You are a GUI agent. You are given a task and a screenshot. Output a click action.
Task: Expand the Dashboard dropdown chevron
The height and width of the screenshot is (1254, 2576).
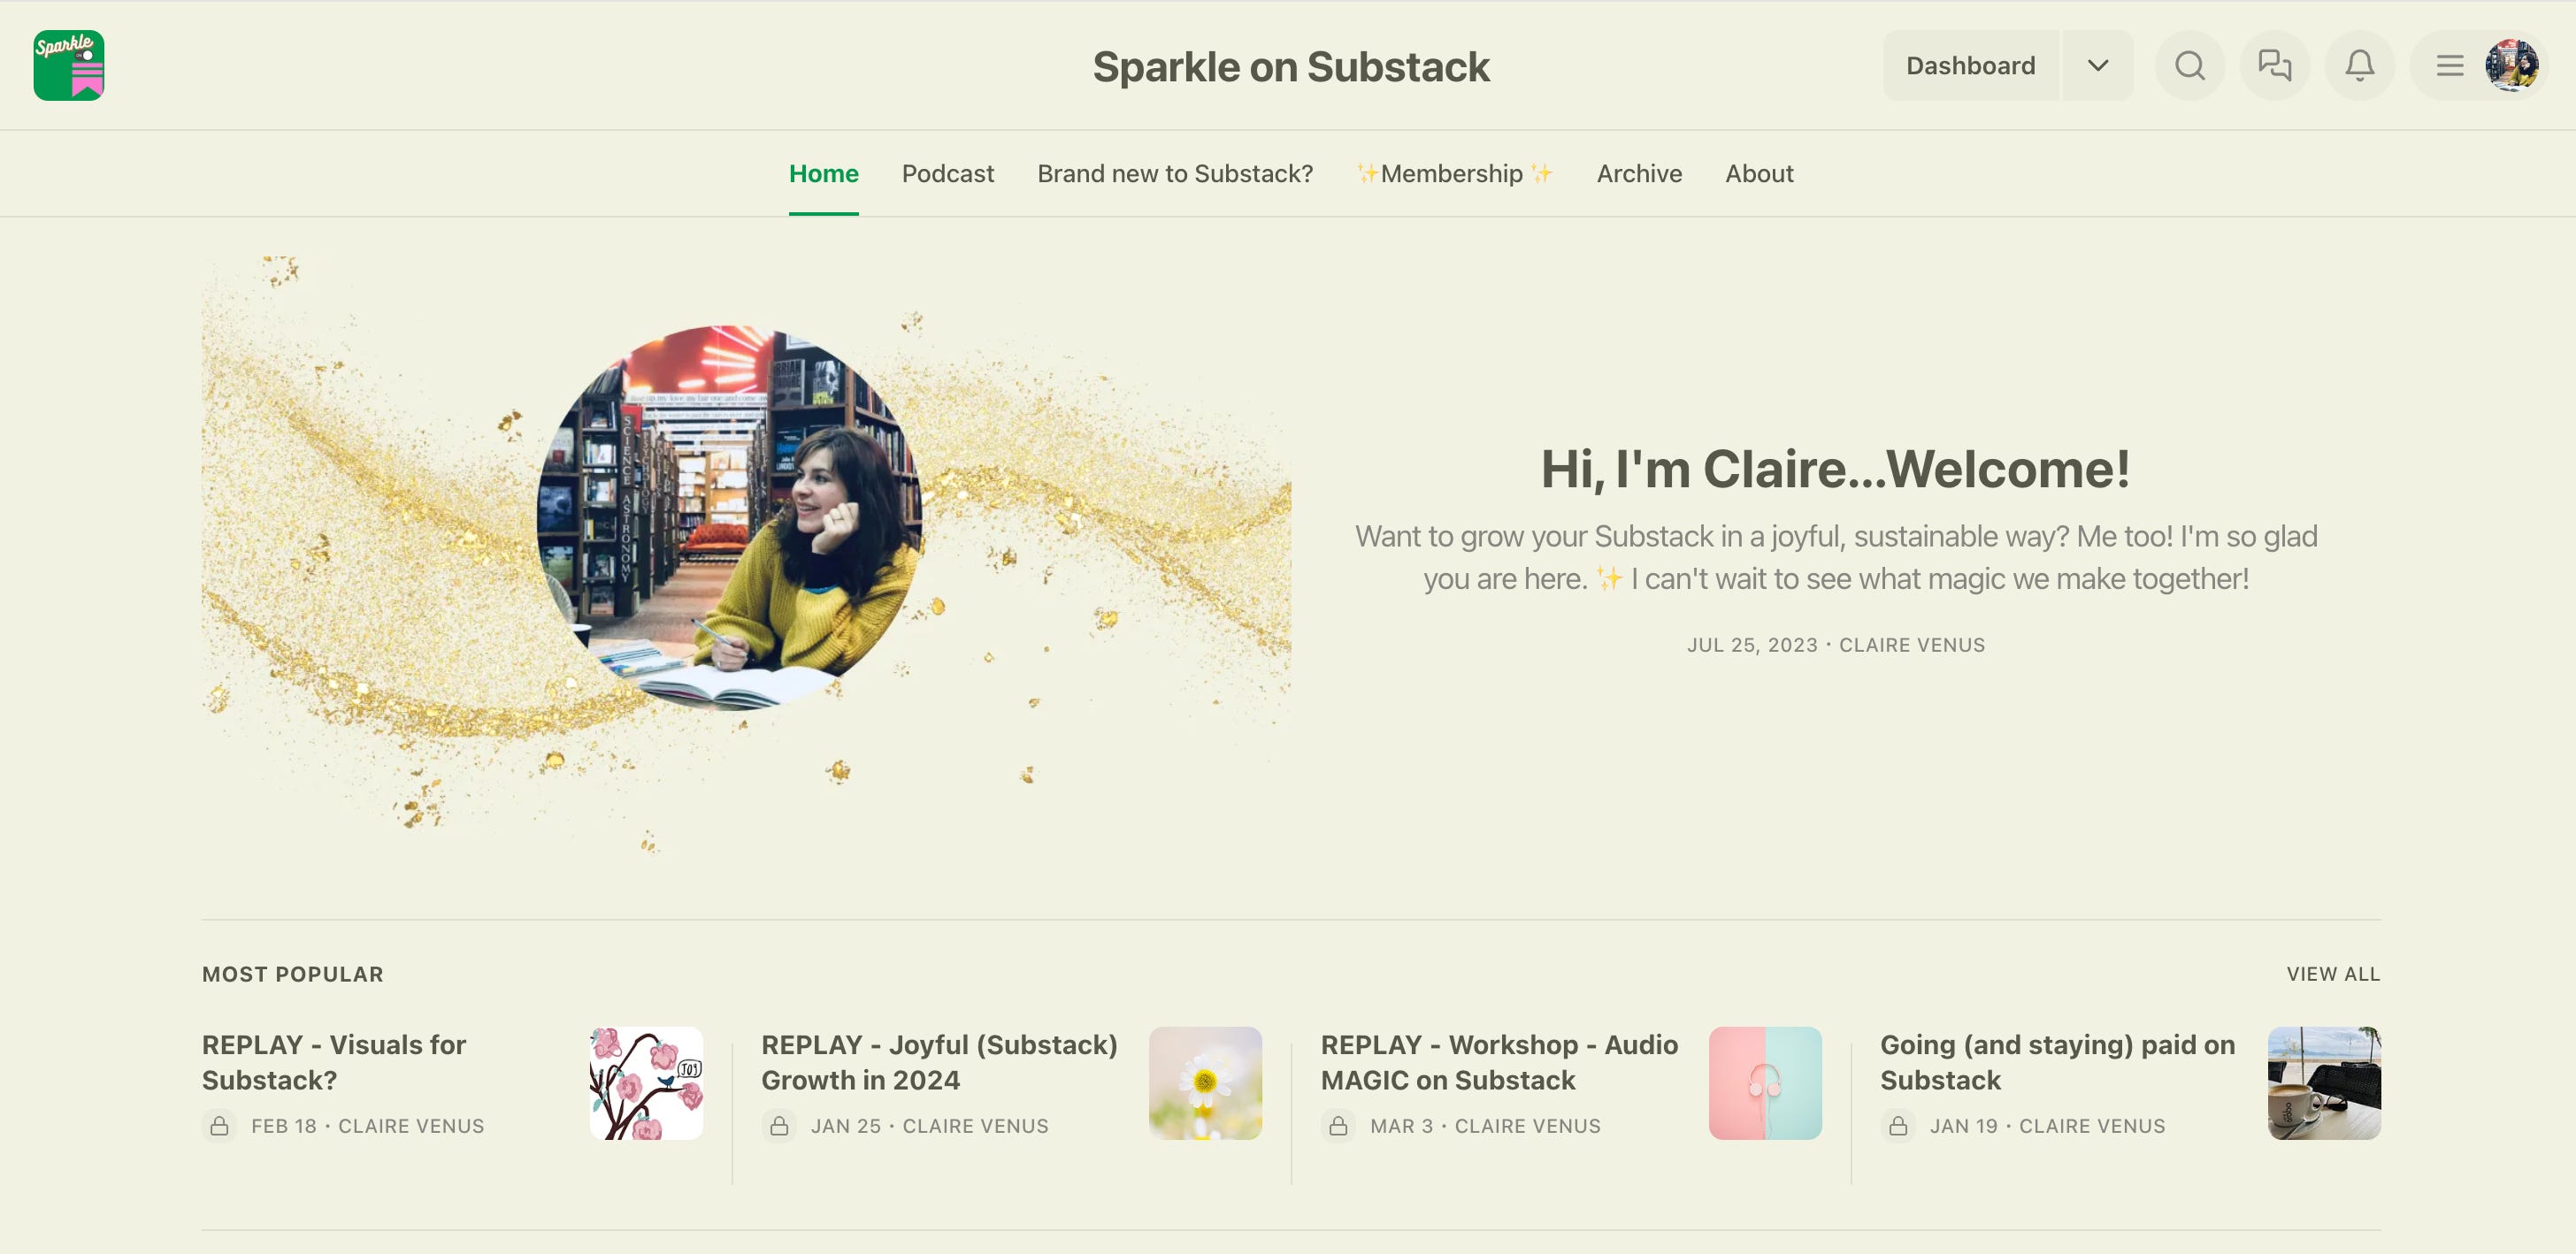pyautogui.click(x=2097, y=66)
